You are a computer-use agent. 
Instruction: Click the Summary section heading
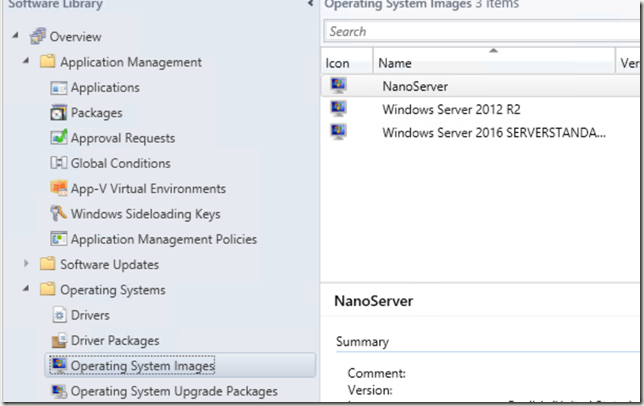pyautogui.click(x=362, y=342)
